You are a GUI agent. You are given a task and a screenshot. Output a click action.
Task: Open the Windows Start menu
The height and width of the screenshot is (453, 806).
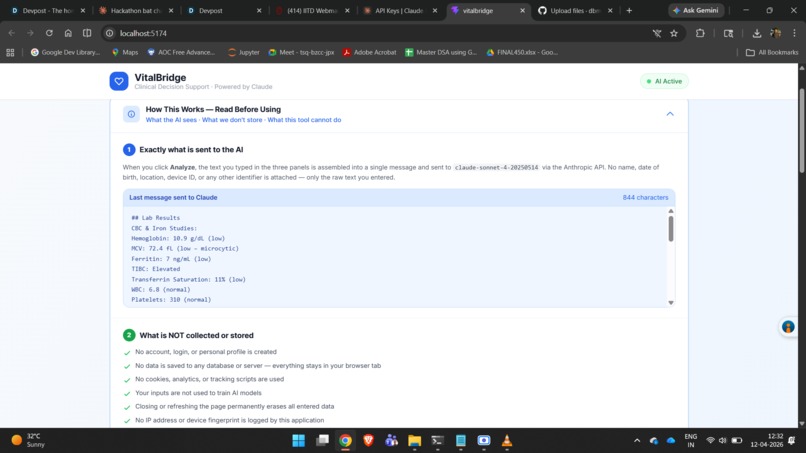(x=299, y=441)
